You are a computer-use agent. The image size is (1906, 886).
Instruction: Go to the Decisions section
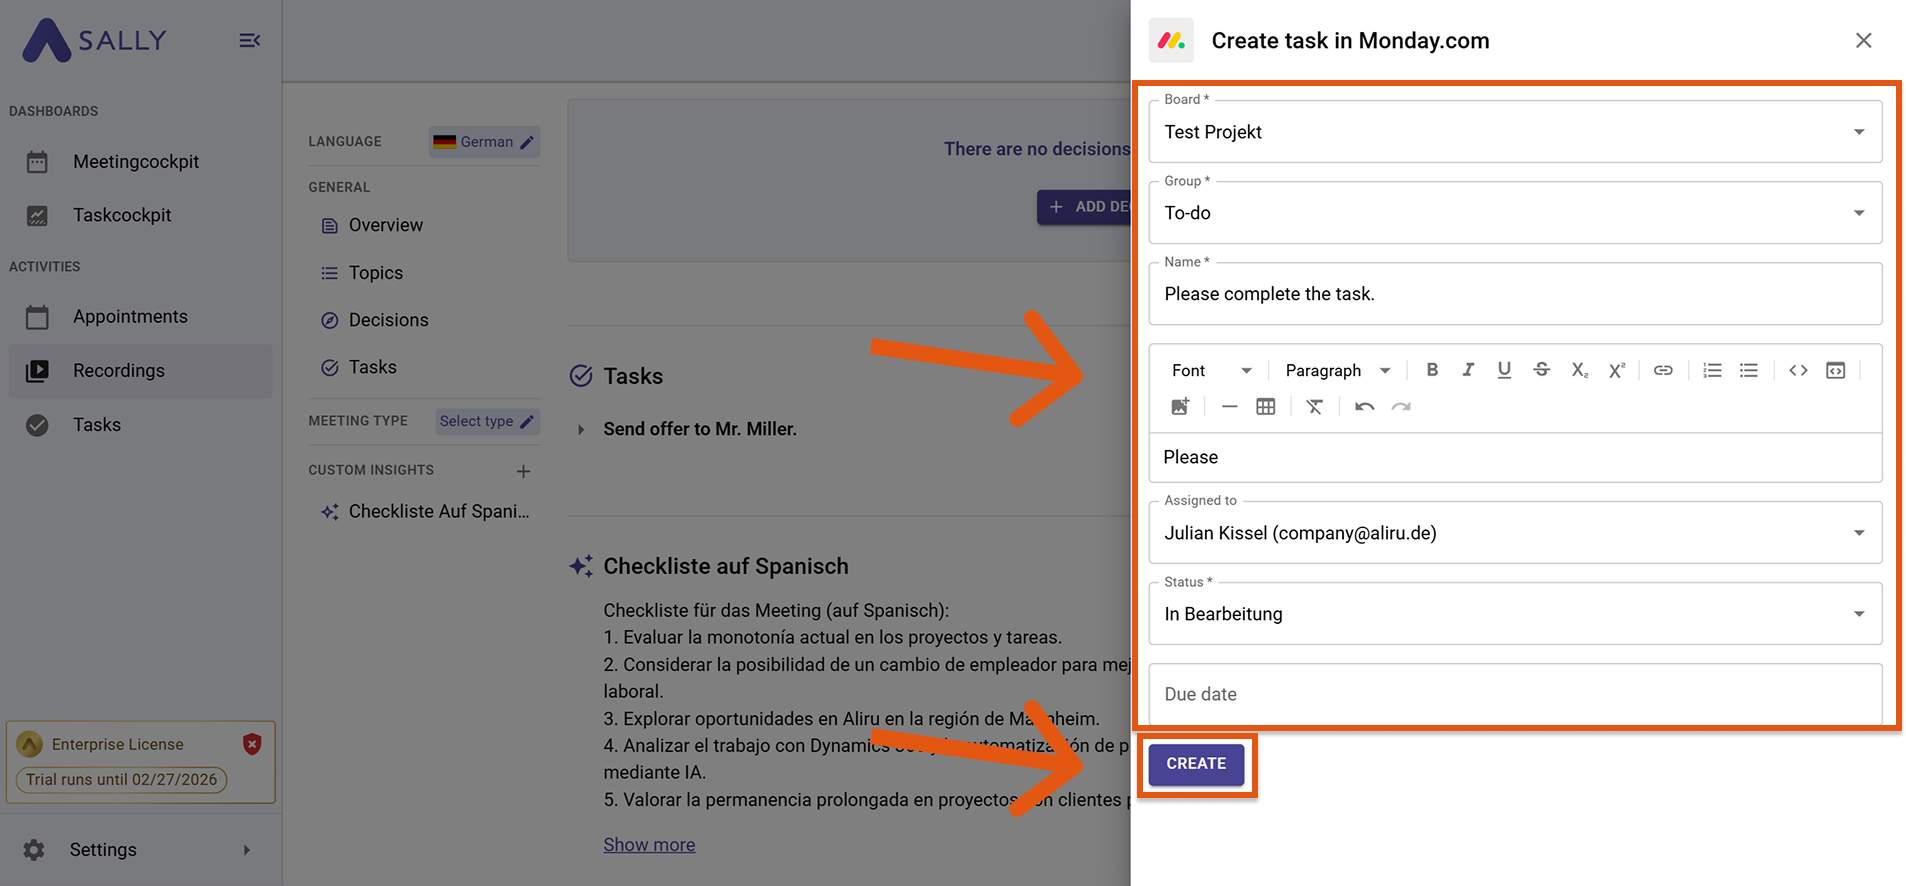[x=388, y=320]
